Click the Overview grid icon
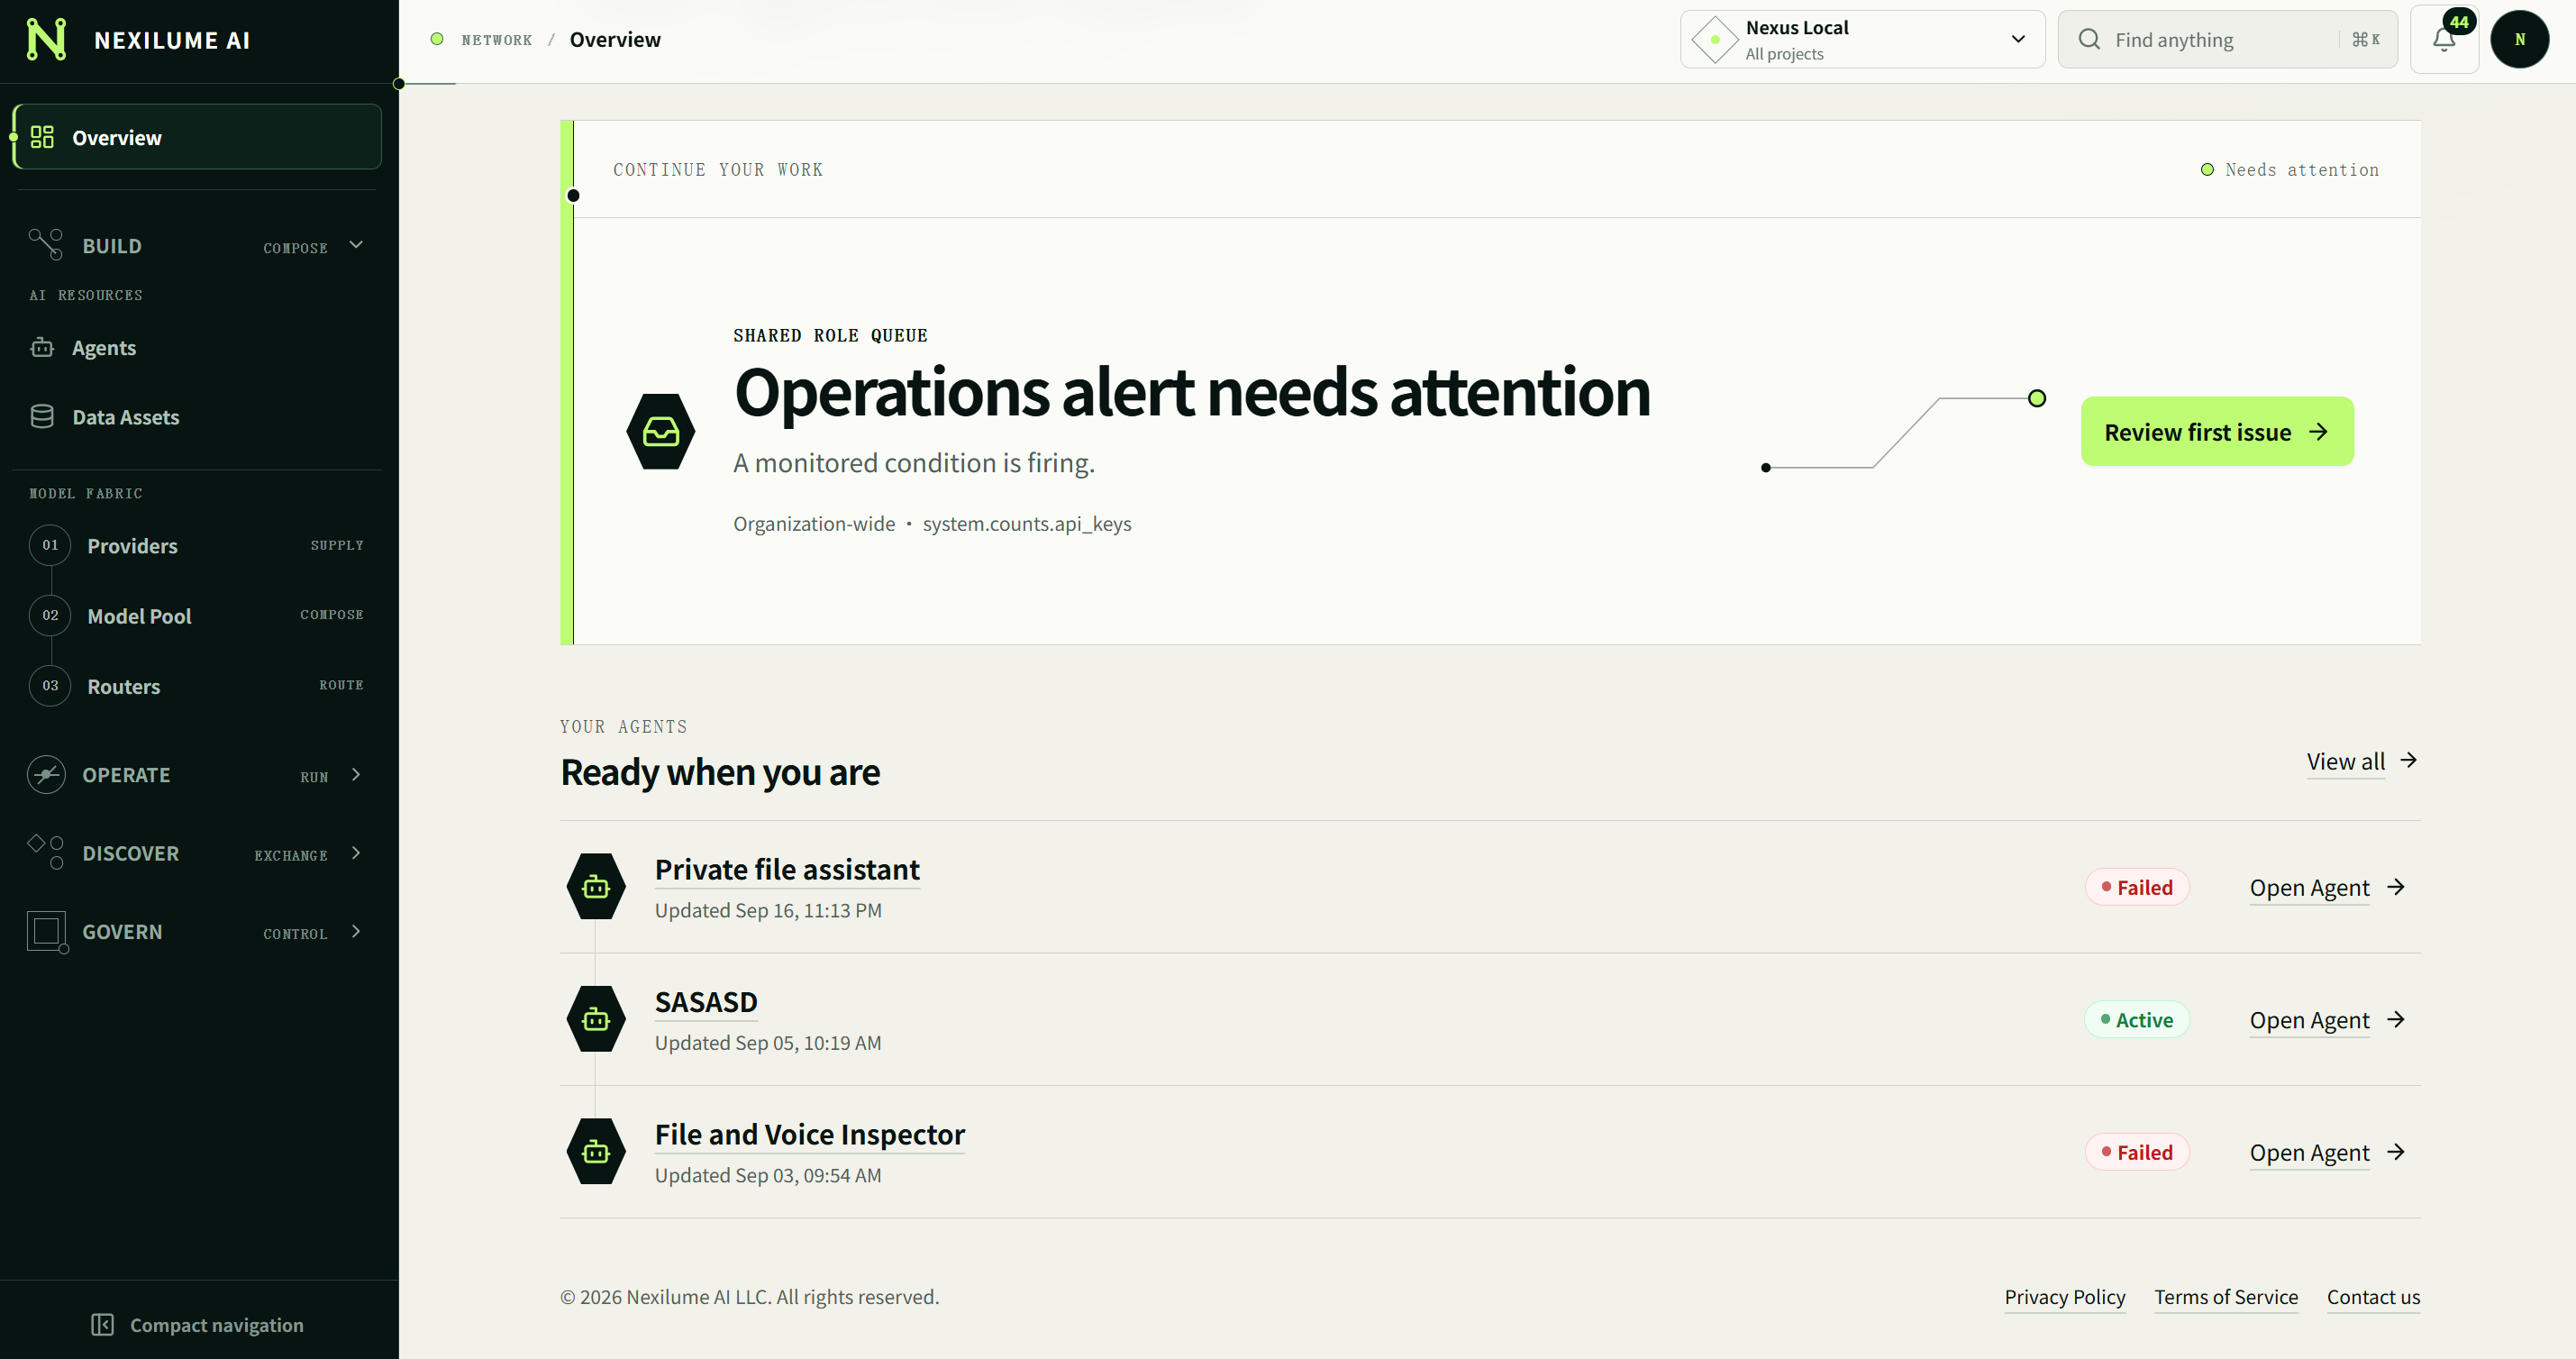This screenshot has width=2576, height=1359. (x=42, y=137)
